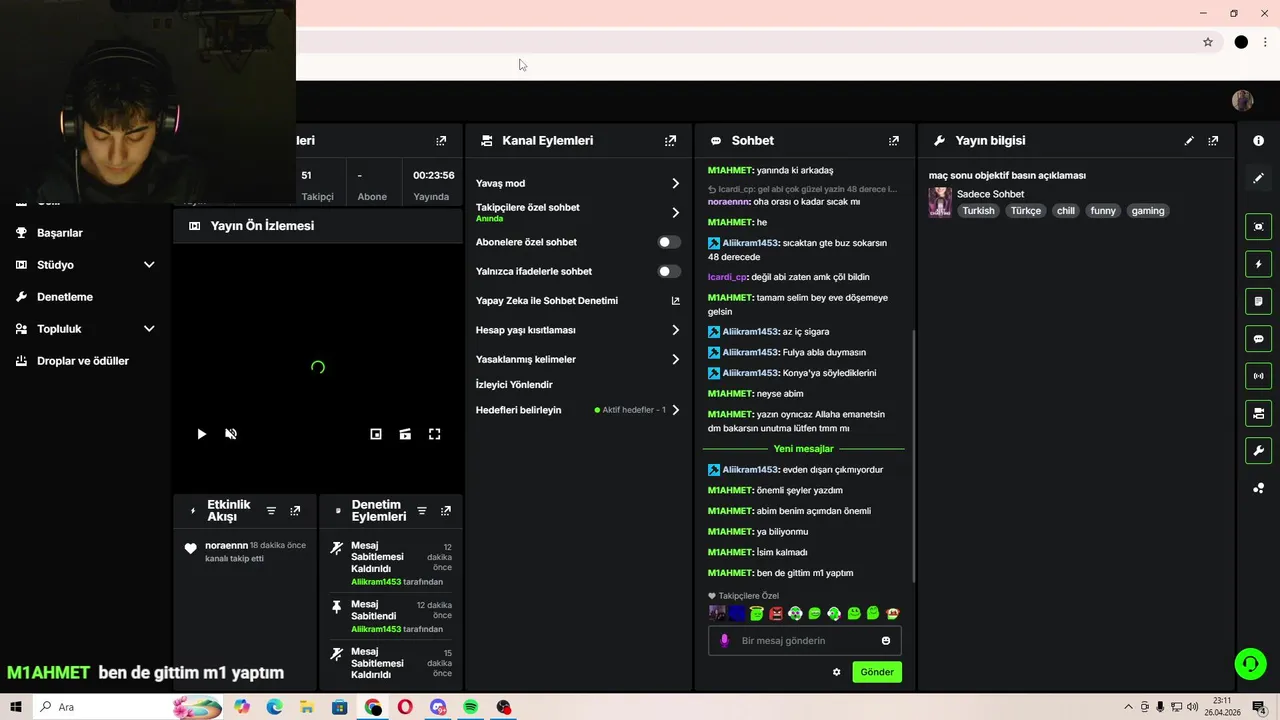Viewport: 1280px width, 720px height.
Task: Pop out the Kanal Eylemleri panel
Action: pos(670,141)
